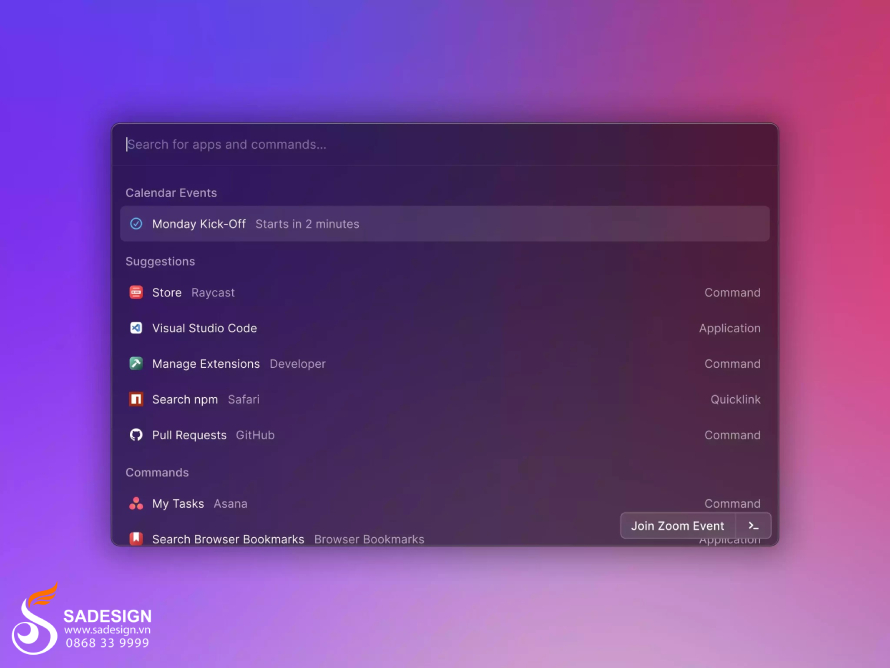This screenshot has height=668, width=890.
Task: Open the Pull Requests GitHub command
Action: (444, 435)
